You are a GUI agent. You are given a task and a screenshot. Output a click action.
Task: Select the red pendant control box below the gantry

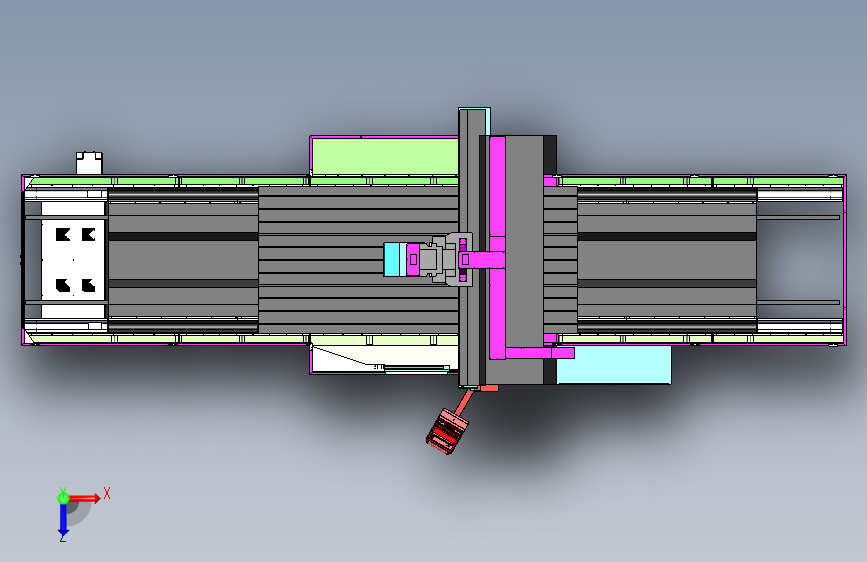[447, 431]
